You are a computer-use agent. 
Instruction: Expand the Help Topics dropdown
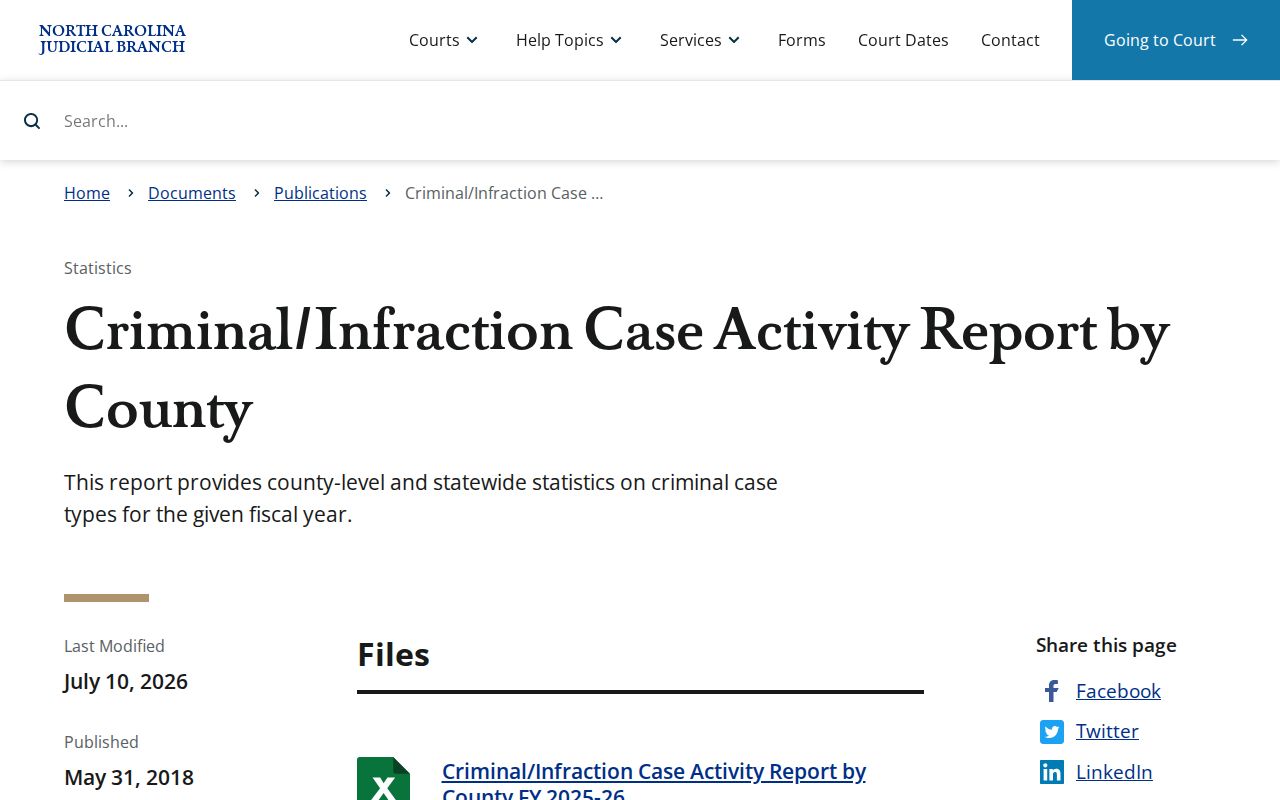click(569, 40)
